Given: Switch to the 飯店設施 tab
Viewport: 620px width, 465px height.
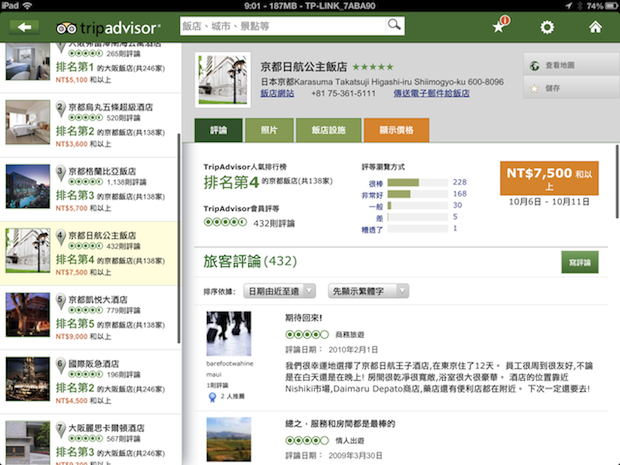Looking at the screenshot, I should 329,130.
